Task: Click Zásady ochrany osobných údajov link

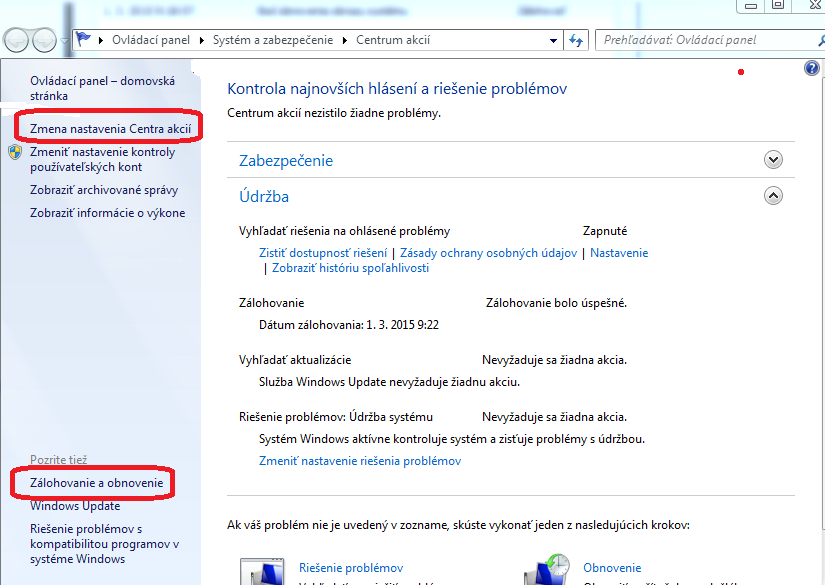Action: tap(488, 253)
